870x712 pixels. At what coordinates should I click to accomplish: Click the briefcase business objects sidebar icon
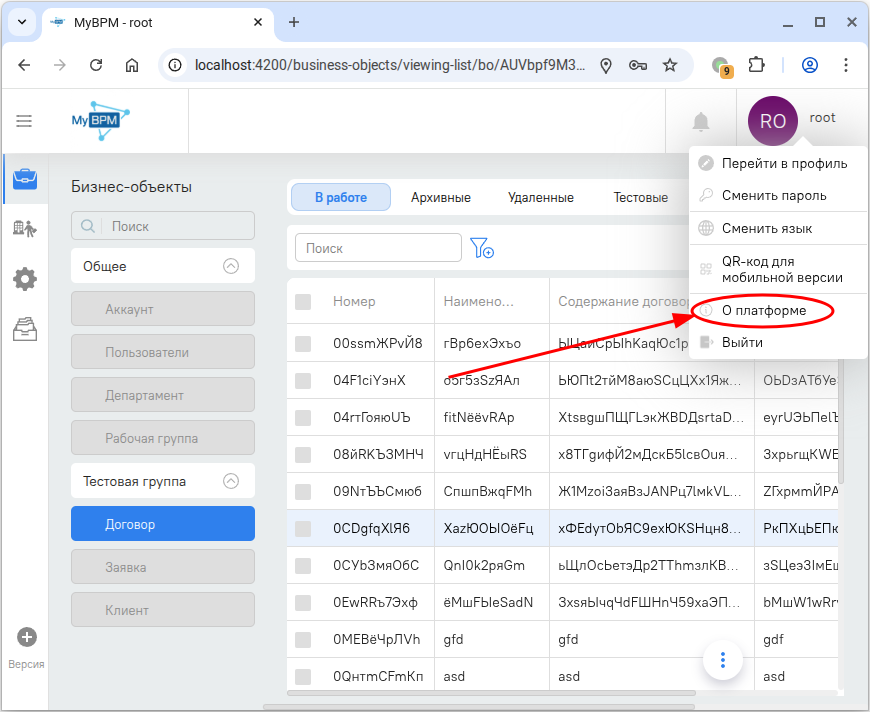pyautogui.click(x=25, y=179)
